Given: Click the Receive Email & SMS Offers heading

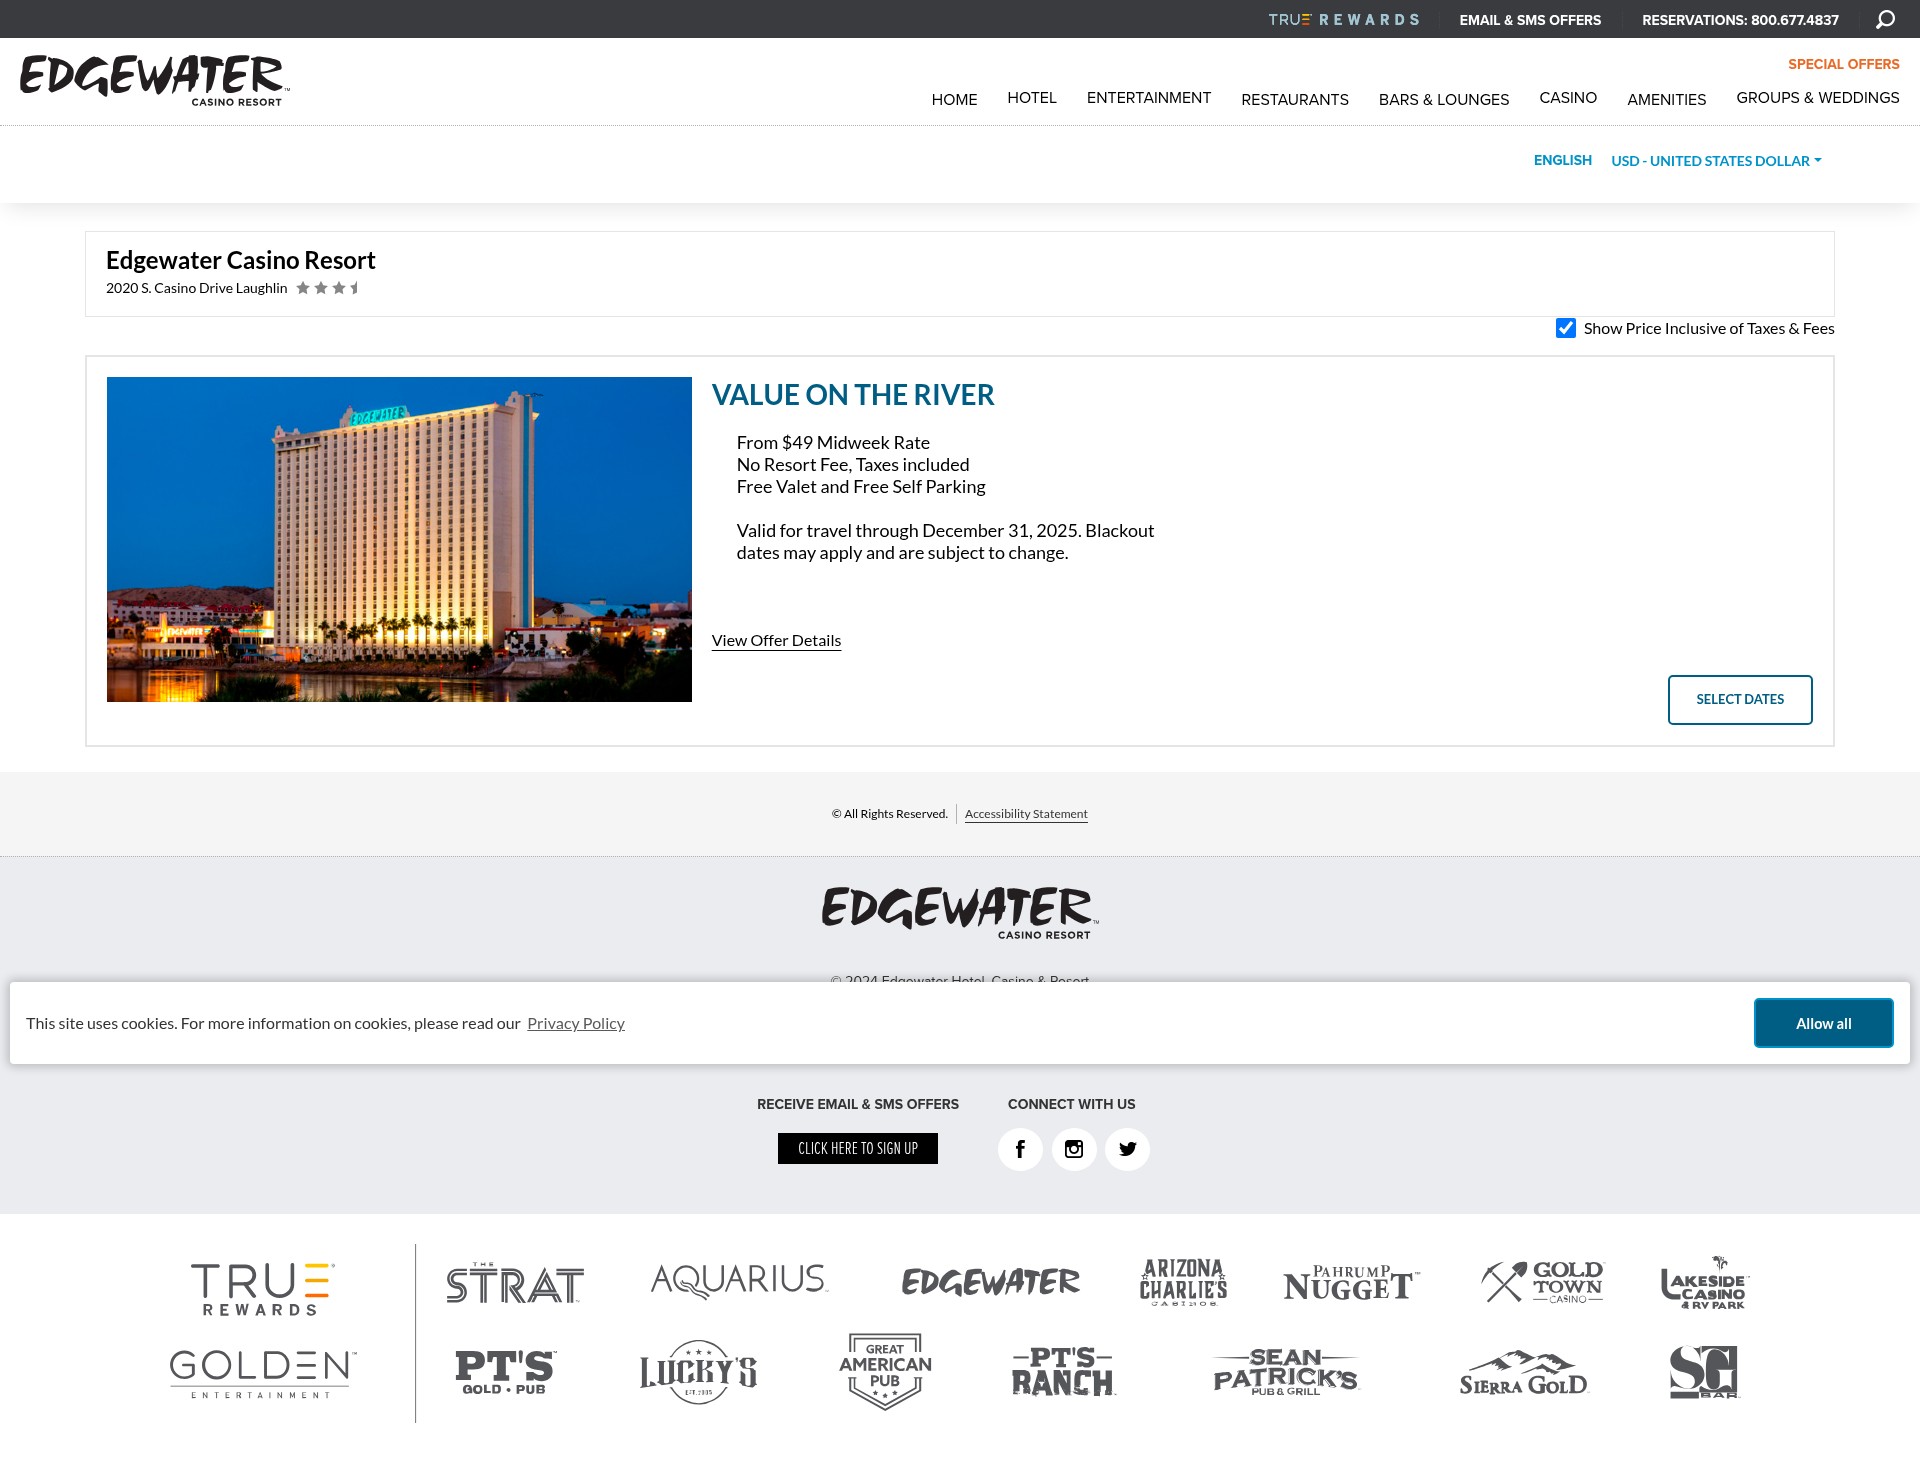Looking at the screenshot, I should click(x=858, y=1104).
